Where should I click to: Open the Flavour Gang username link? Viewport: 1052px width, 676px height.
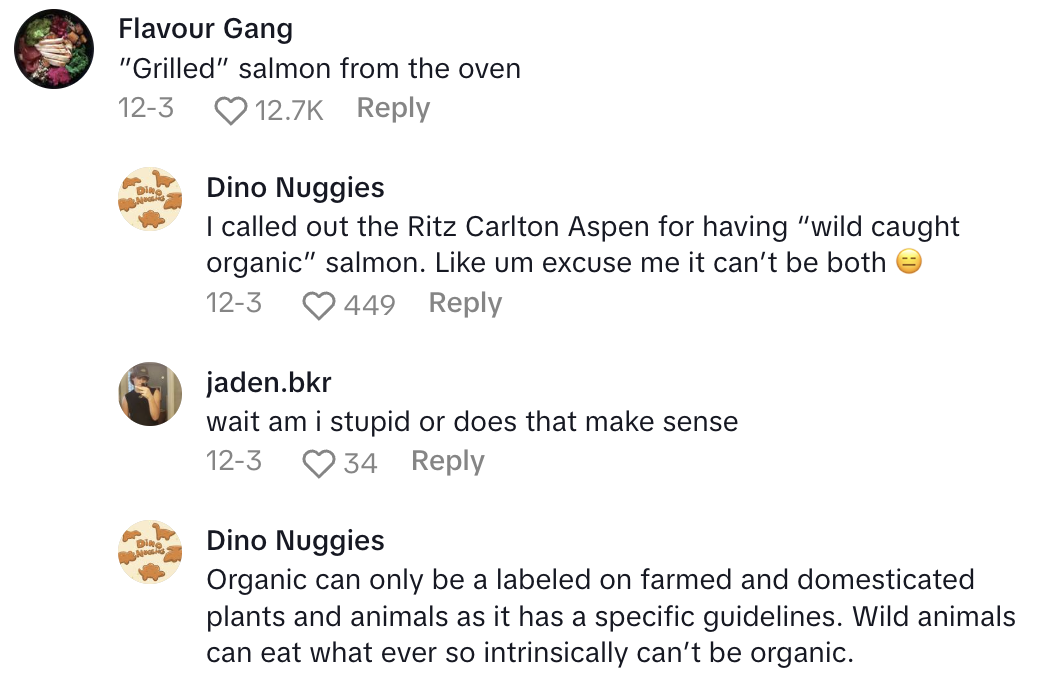205,29
